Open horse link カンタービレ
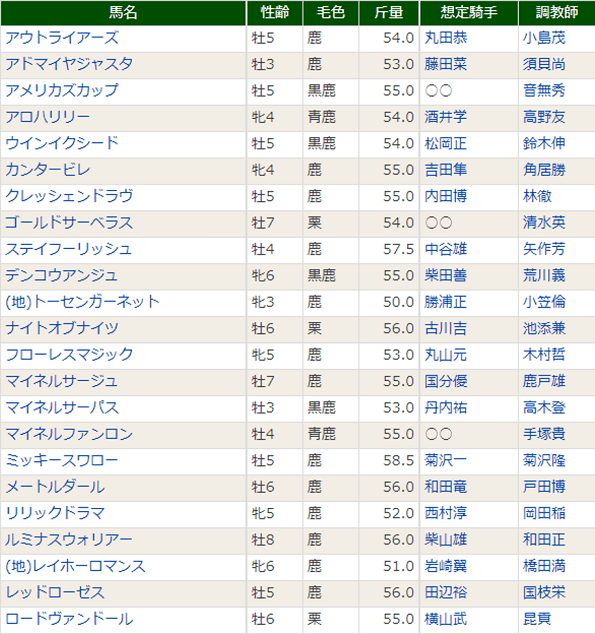This screenshot has height=634, width=595. (48, 170)
